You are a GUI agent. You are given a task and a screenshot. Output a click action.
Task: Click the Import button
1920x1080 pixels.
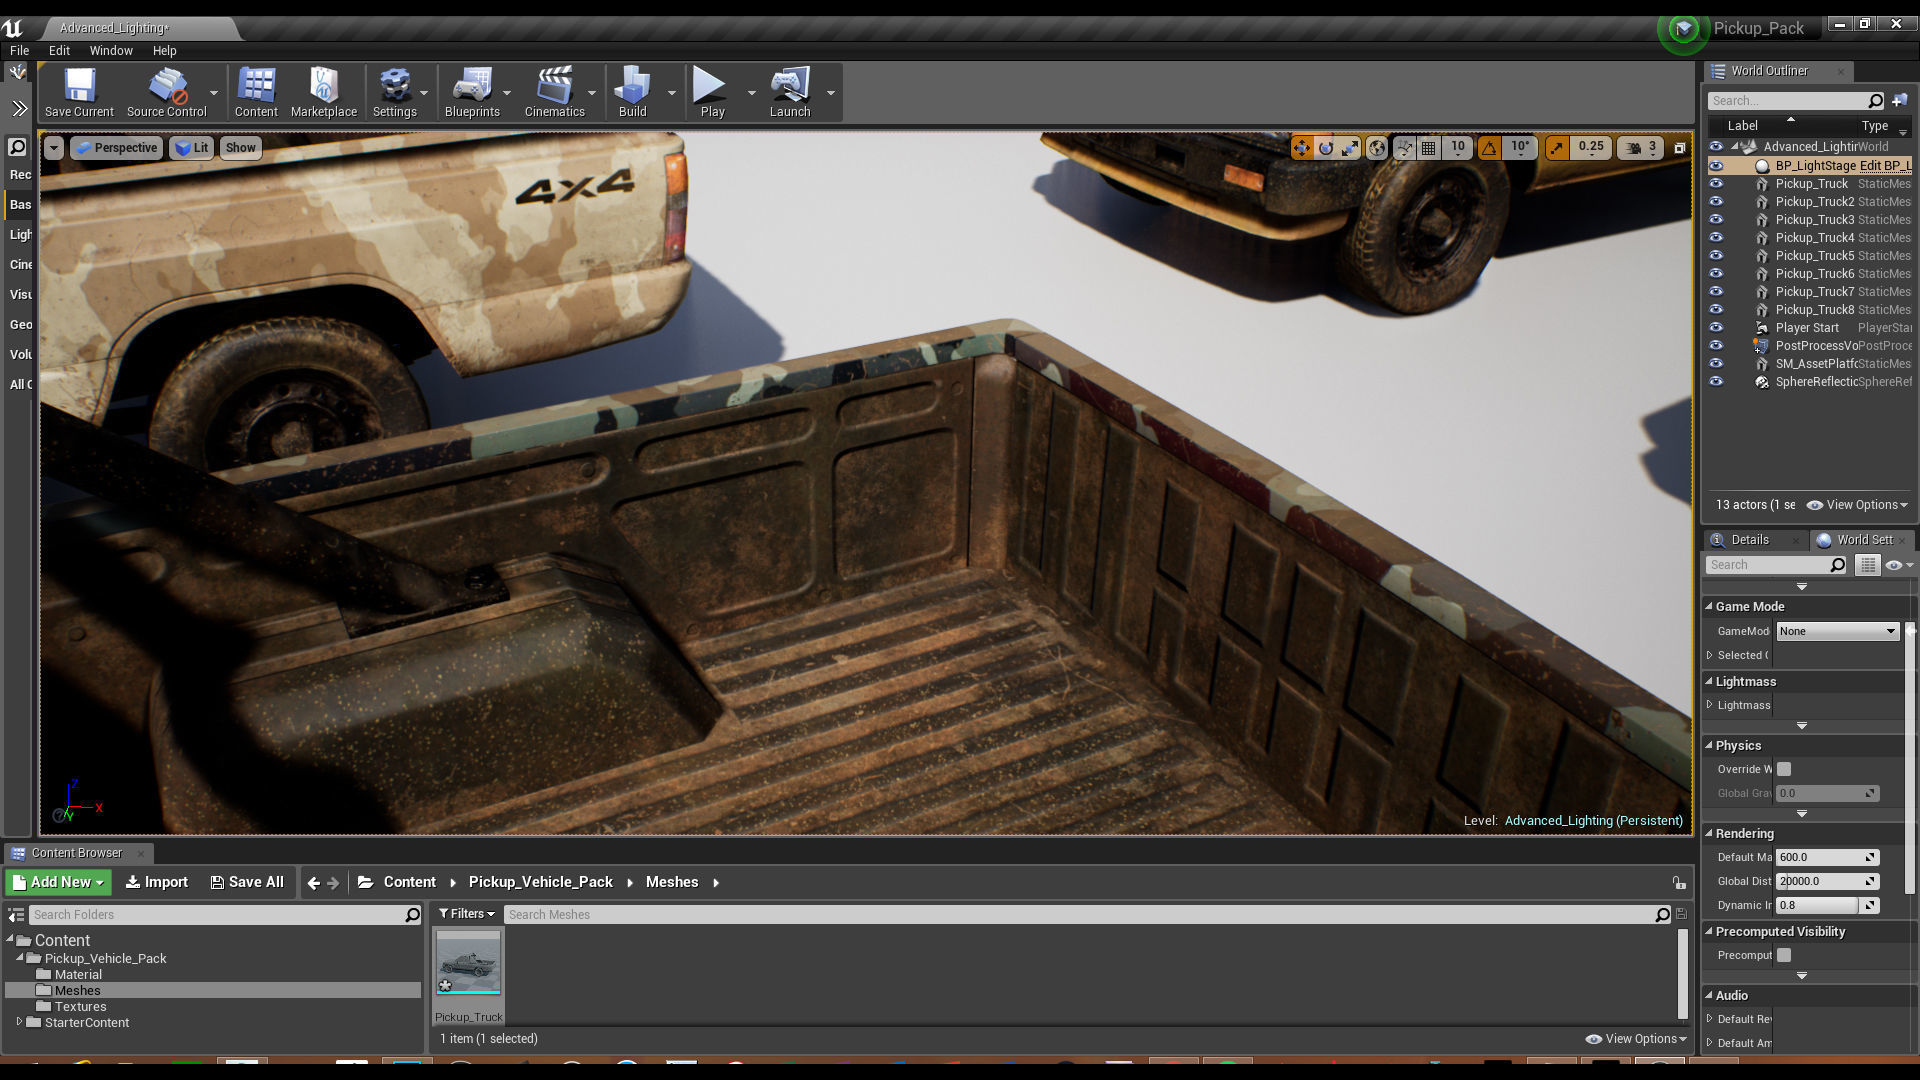point(157,882)
